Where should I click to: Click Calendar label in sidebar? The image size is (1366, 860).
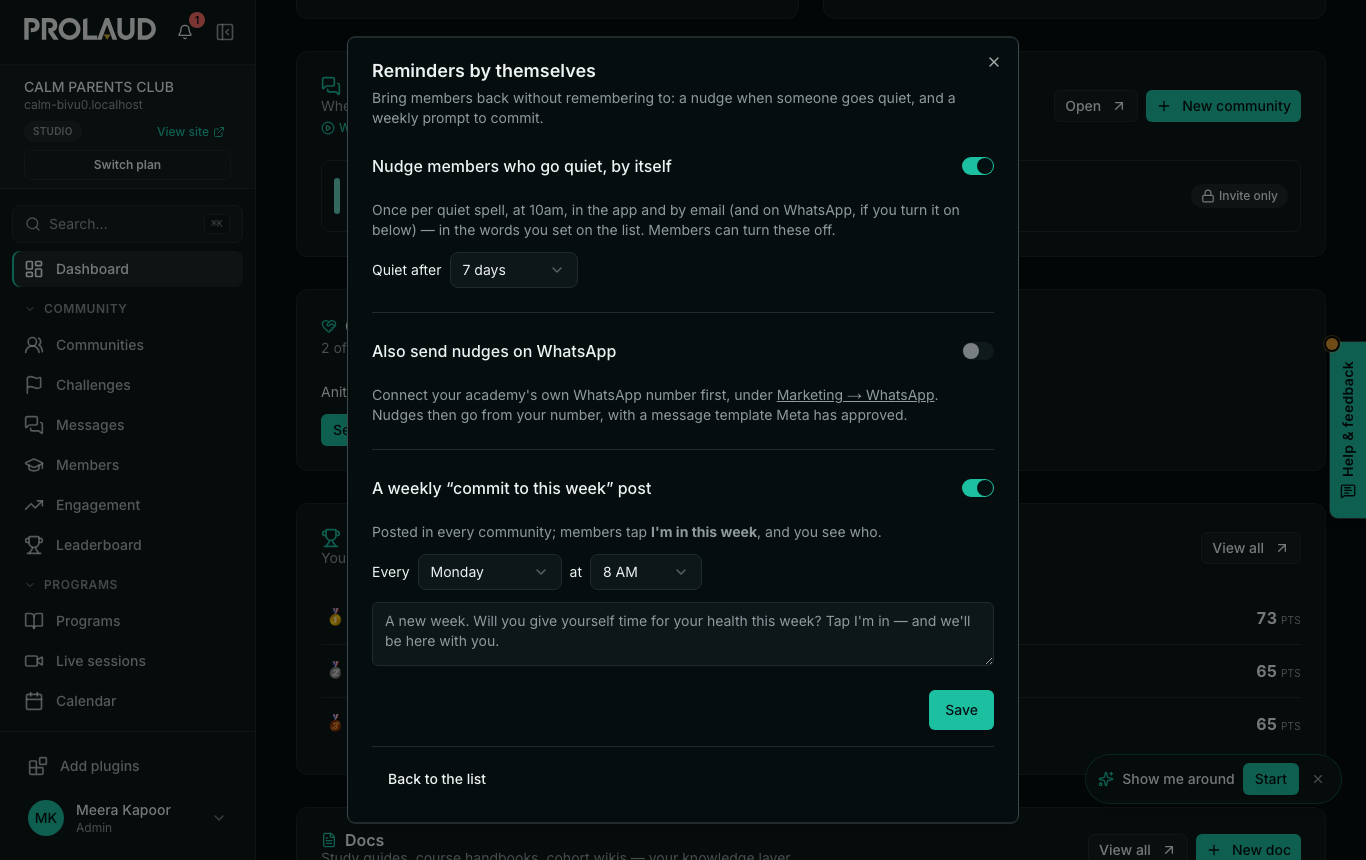click(86, 701)
